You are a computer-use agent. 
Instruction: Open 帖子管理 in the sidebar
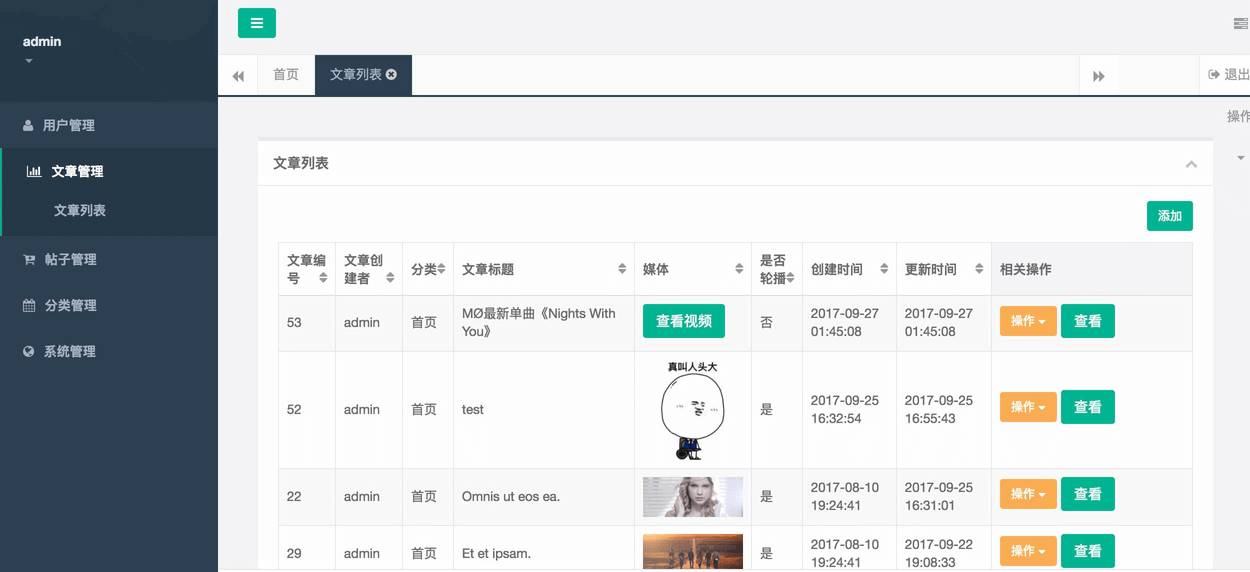pos(70,259)
